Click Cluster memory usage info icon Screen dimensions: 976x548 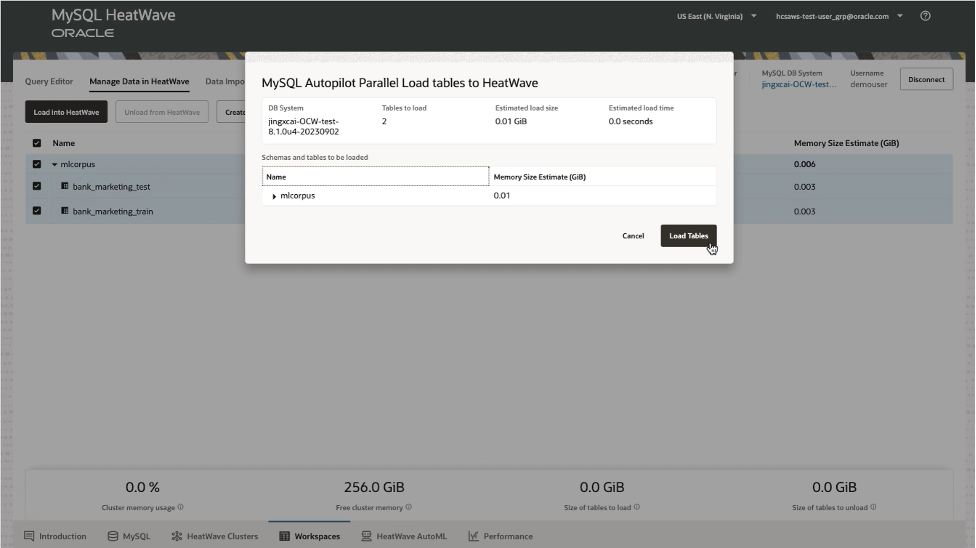tap(181, 507)
